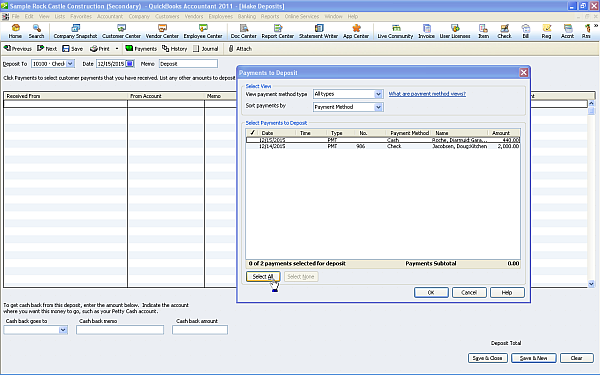Open the Reg register icon
The image size is (600, 375).
pyautogui.click(x=546, y=31)
